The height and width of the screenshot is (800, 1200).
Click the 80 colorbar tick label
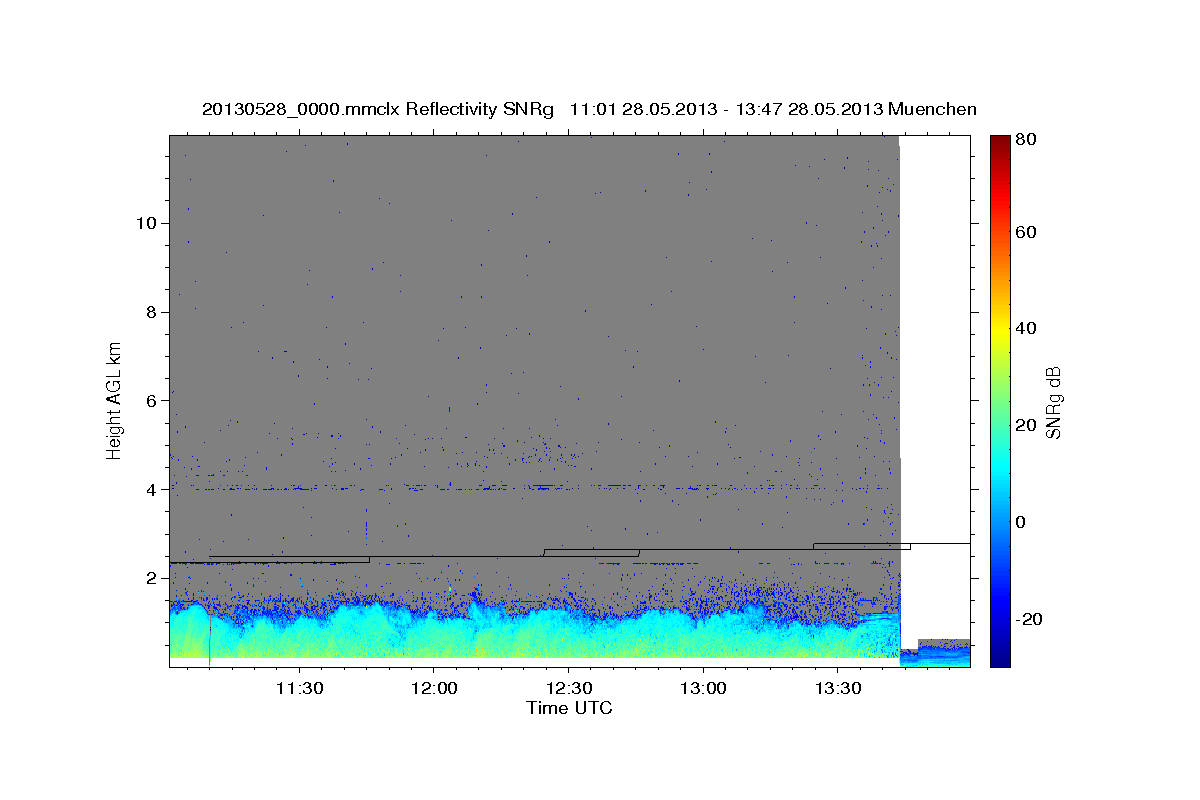tap(1024, 140)
